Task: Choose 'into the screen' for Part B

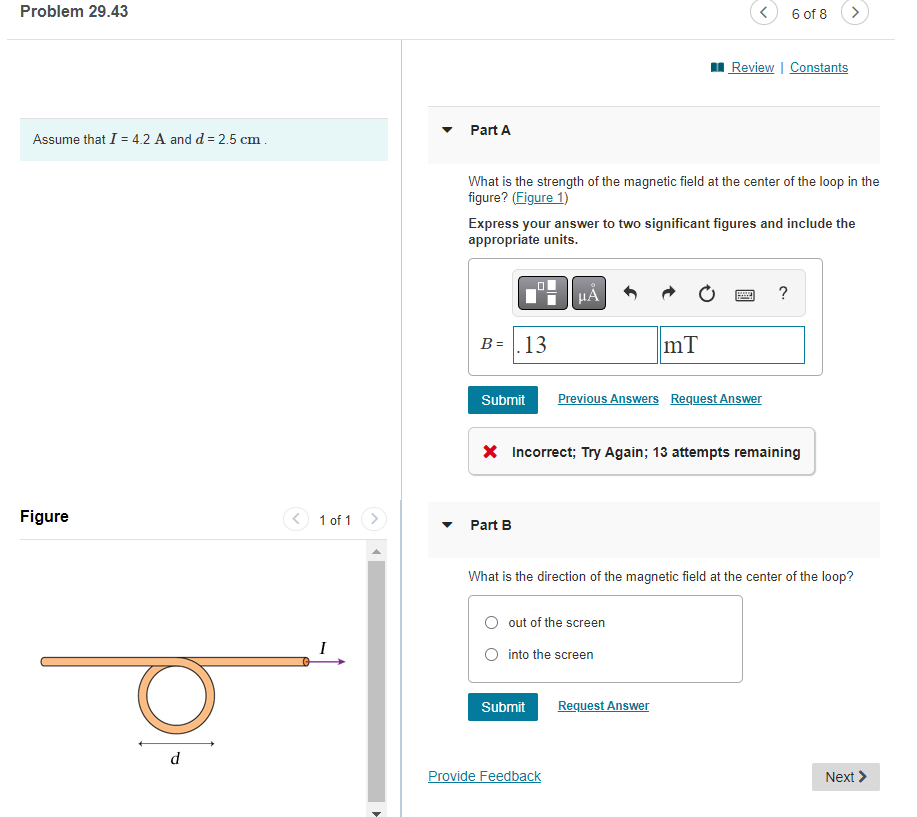Action: coord(491,654)
